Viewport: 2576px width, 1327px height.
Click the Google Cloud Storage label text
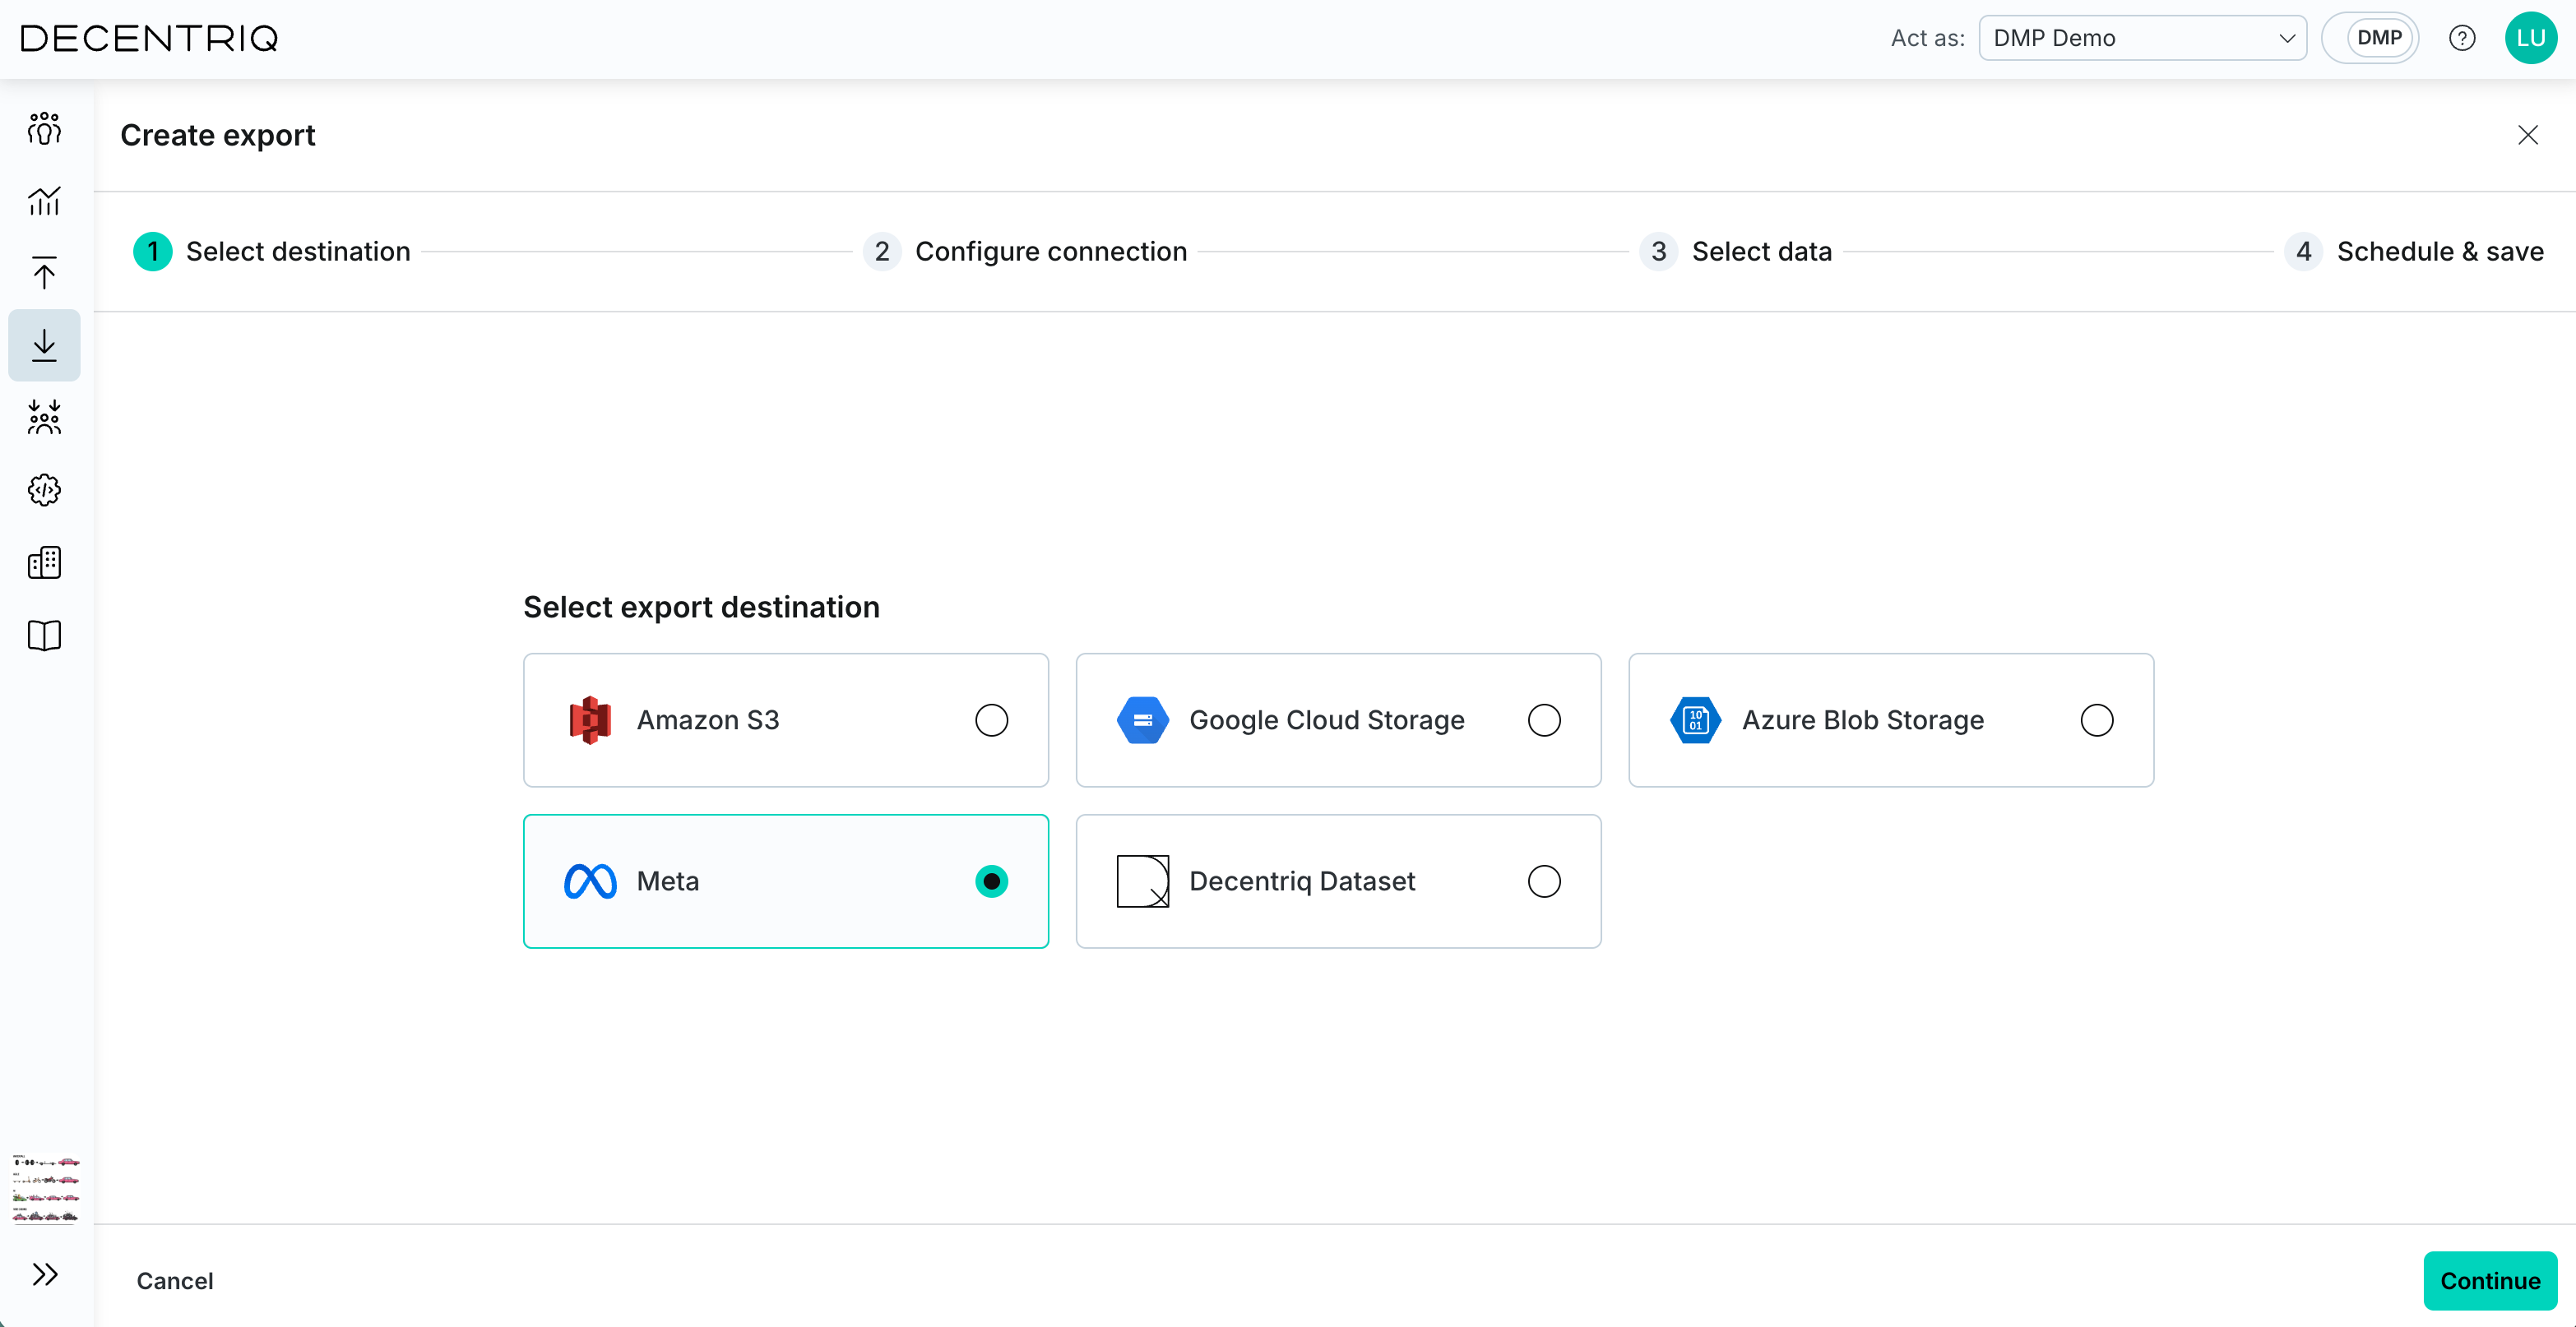point(1327,720)
